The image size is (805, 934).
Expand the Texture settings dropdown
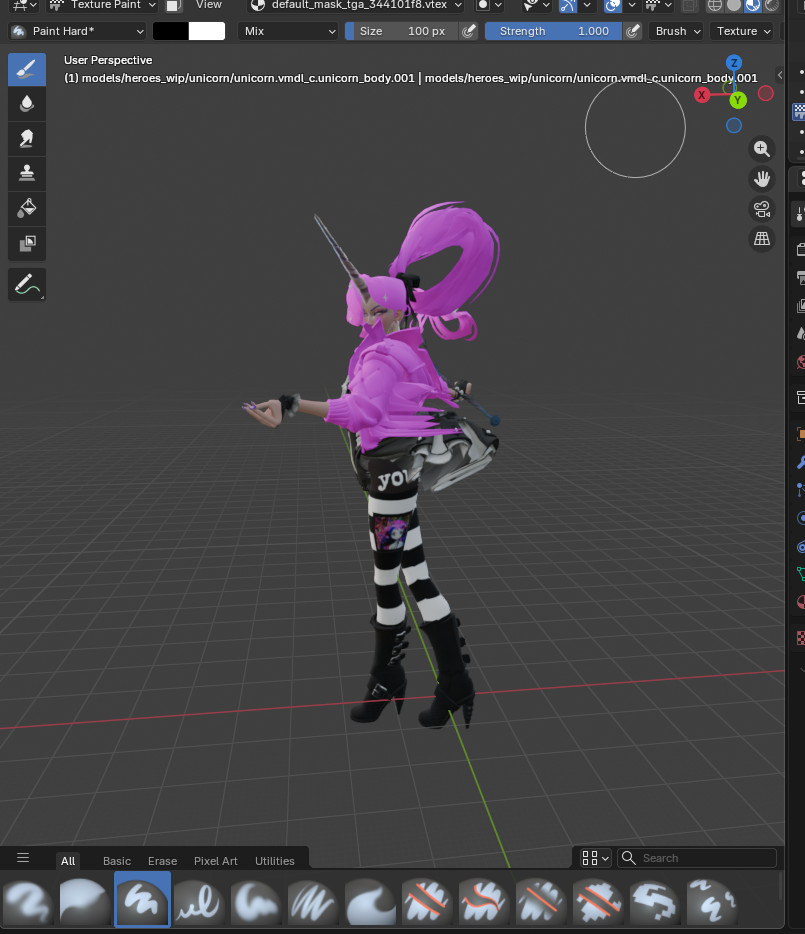[x=744, y=31]
